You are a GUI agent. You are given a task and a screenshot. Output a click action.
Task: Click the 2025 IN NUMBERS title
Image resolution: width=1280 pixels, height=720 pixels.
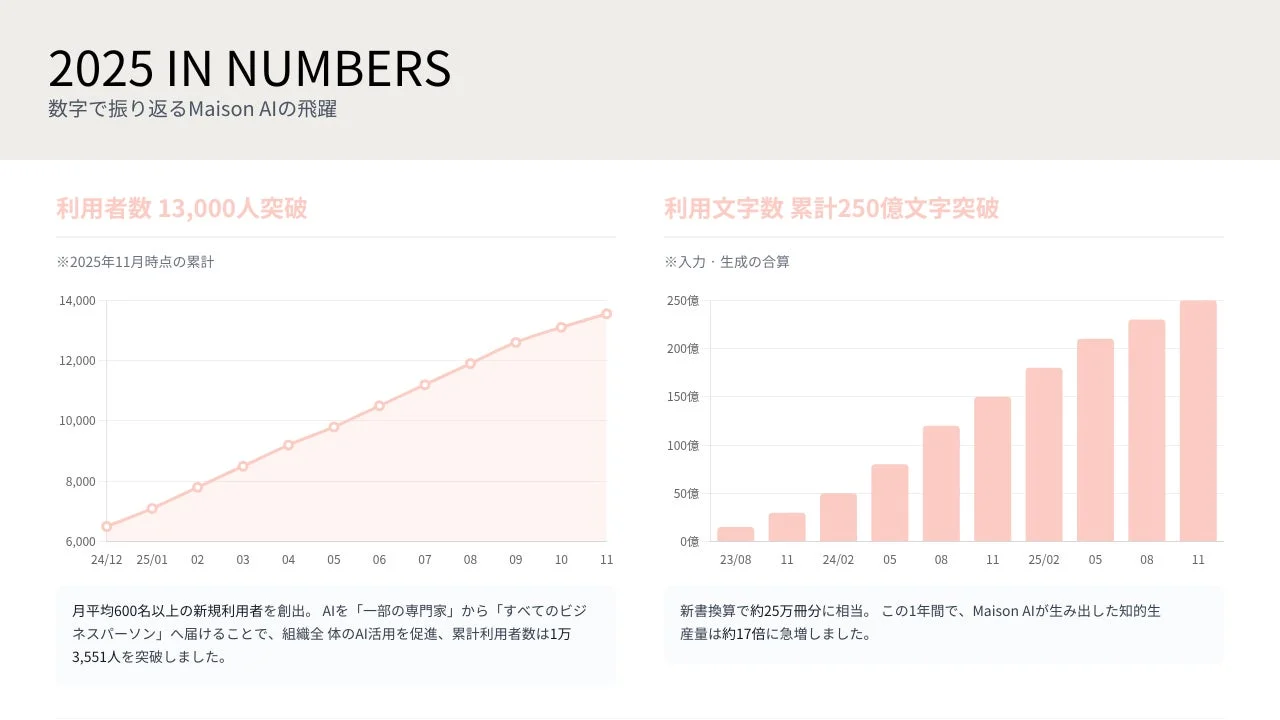250,68
